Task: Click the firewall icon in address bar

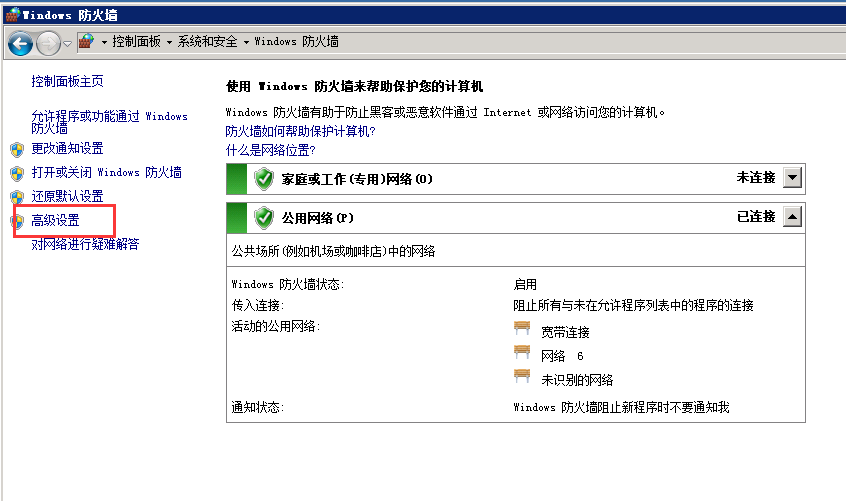Action: tap(86, 41)
